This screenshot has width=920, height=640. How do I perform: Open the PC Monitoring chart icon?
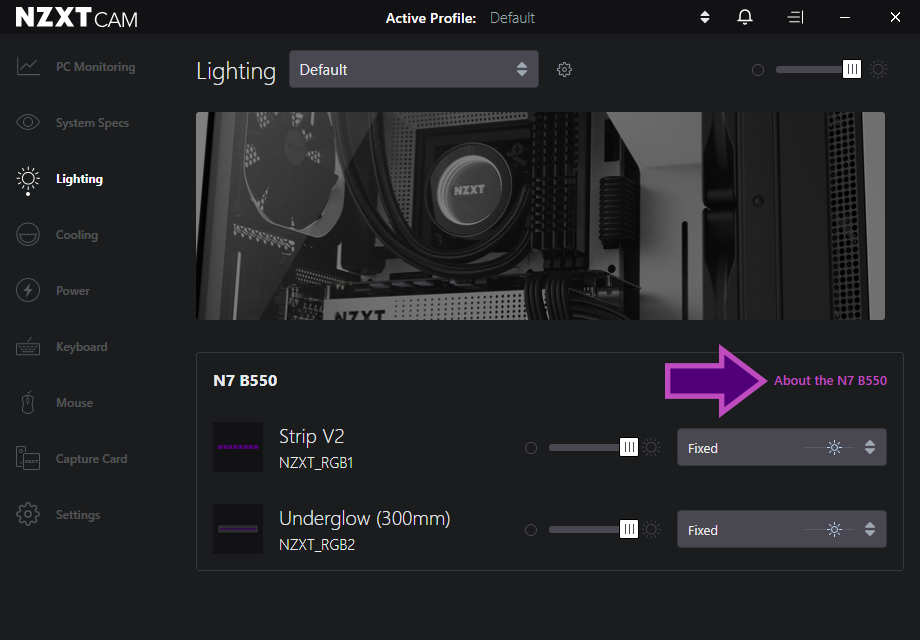tap(28, 66)
